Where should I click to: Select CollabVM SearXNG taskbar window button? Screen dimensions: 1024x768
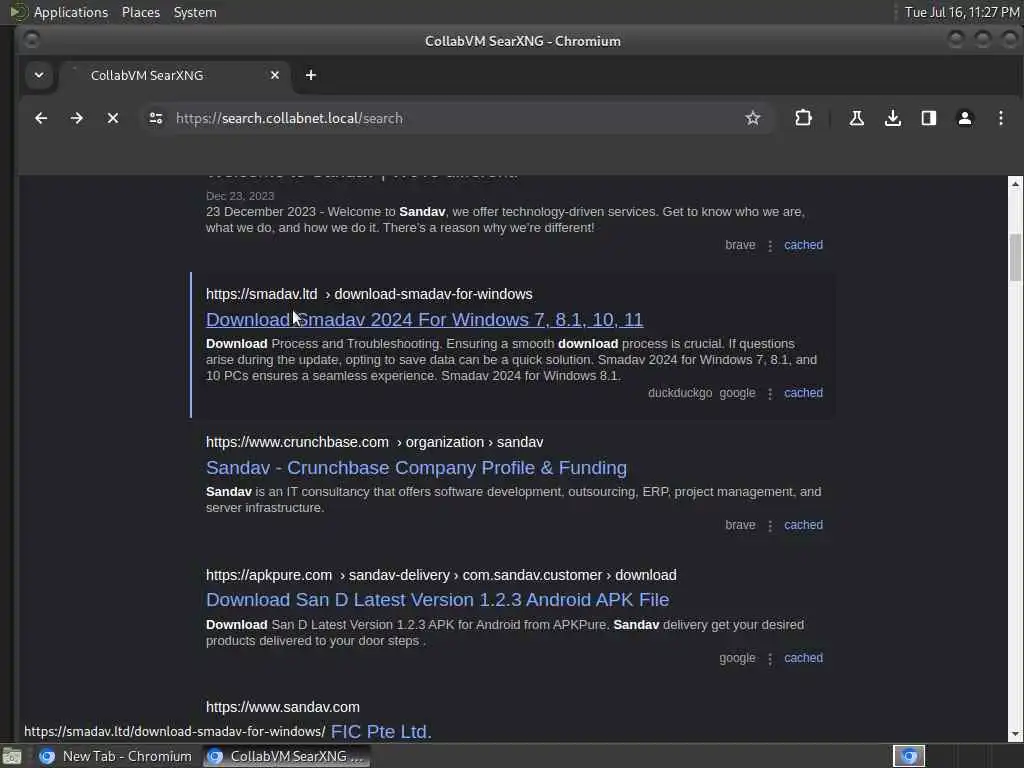[x=286, y=756]
